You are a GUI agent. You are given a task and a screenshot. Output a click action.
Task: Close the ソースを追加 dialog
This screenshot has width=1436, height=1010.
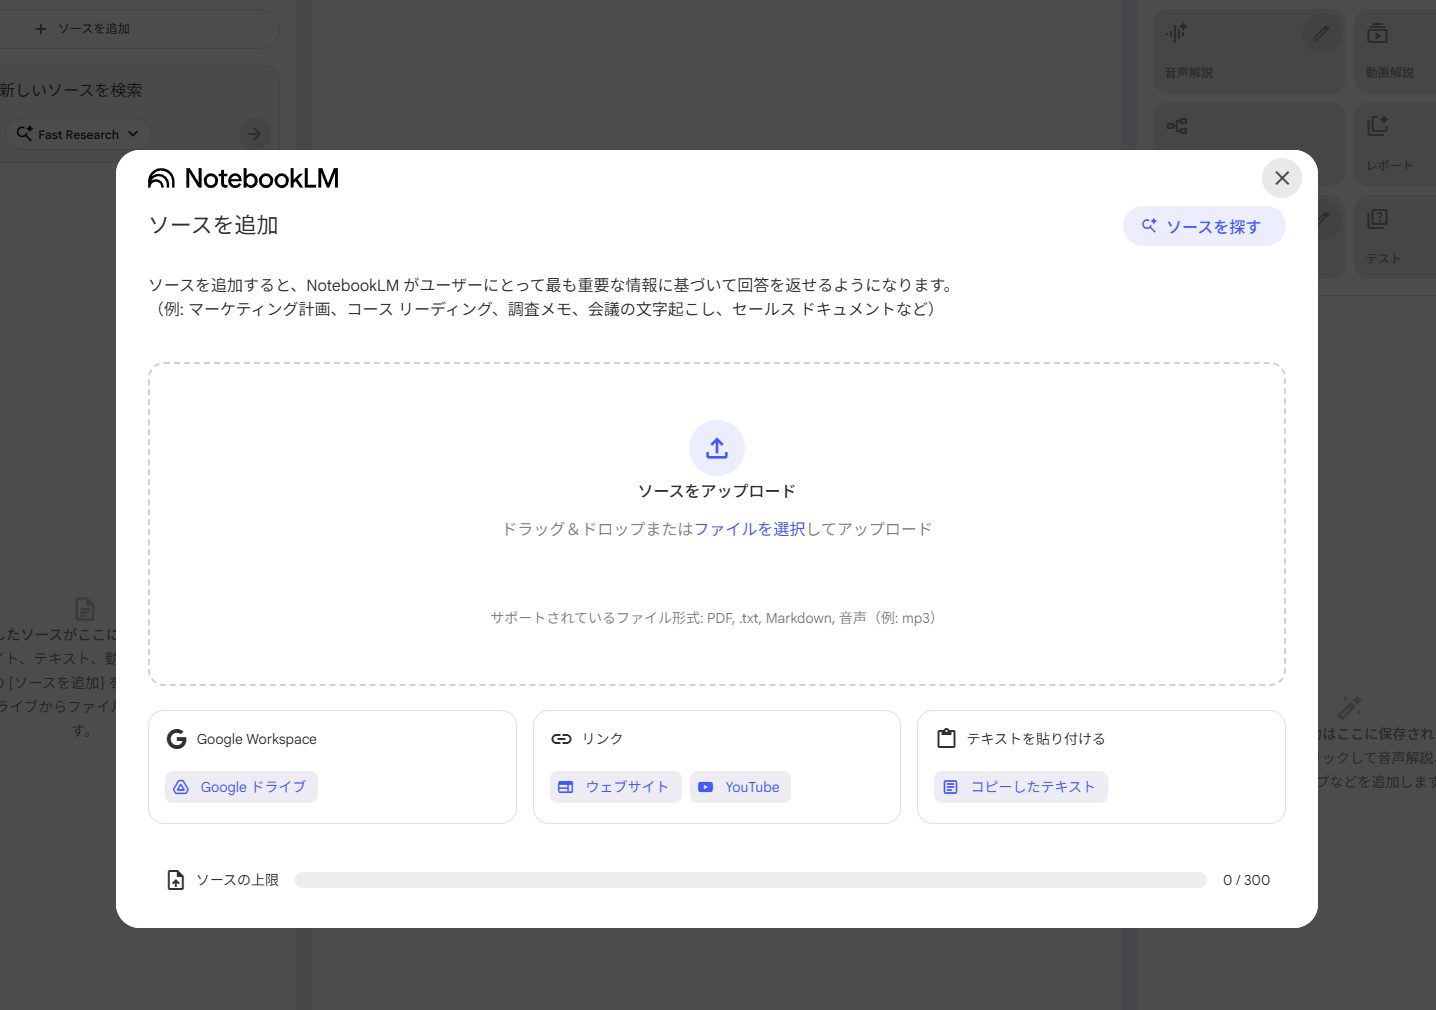tap(1281, 179)
